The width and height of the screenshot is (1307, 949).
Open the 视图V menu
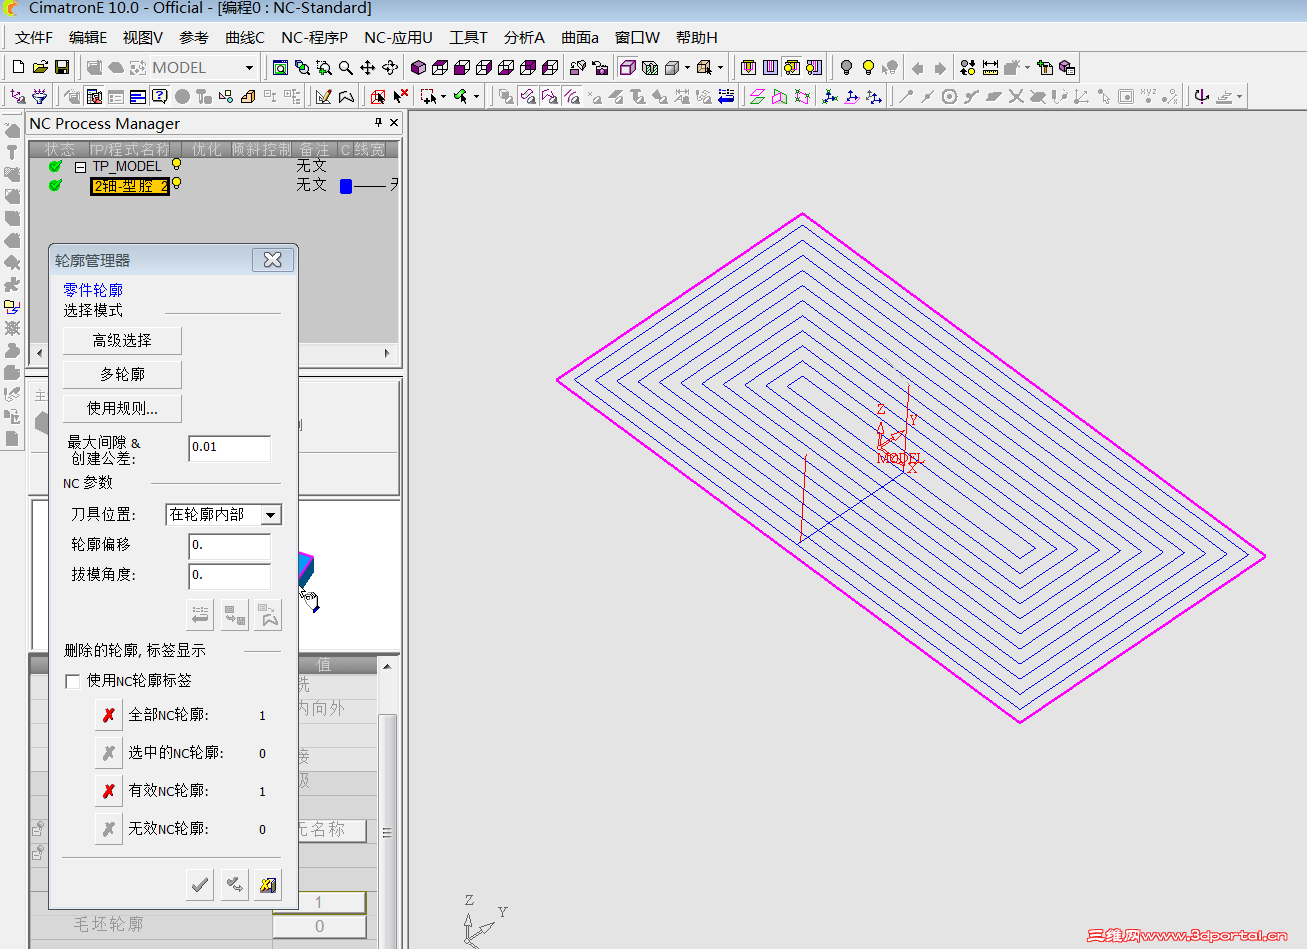[x=143, y=38]
